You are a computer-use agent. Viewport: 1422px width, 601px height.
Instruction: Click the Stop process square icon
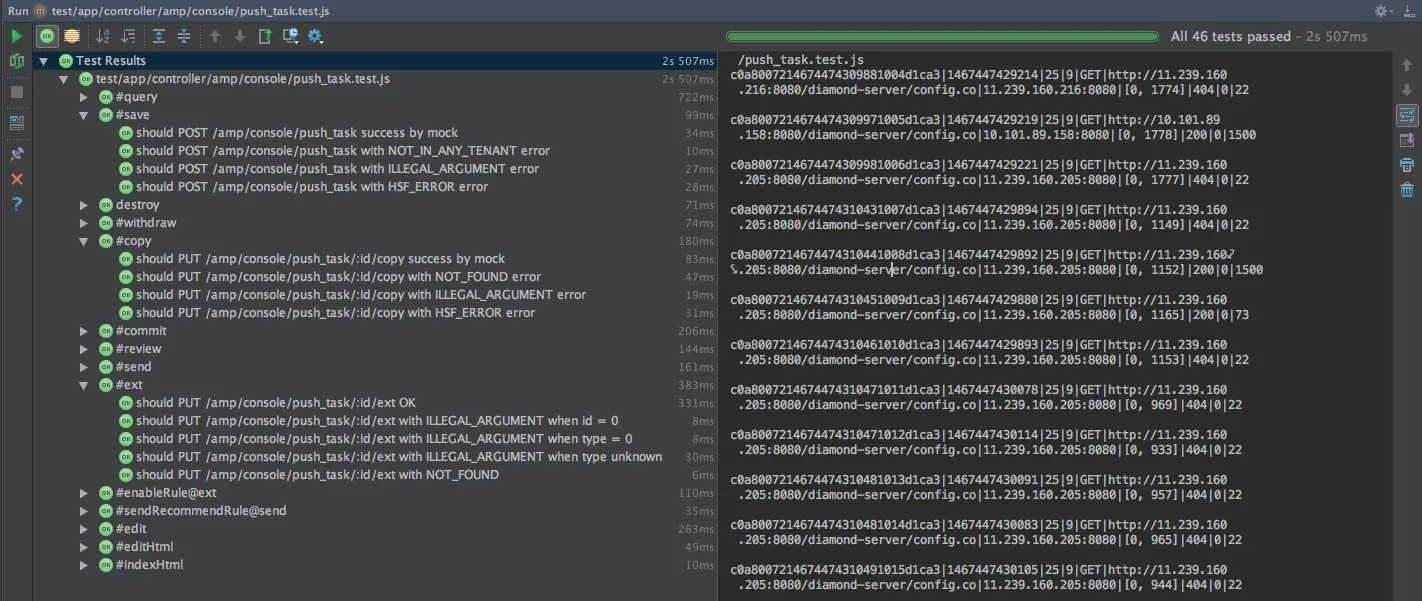click(x=16, y=92)
